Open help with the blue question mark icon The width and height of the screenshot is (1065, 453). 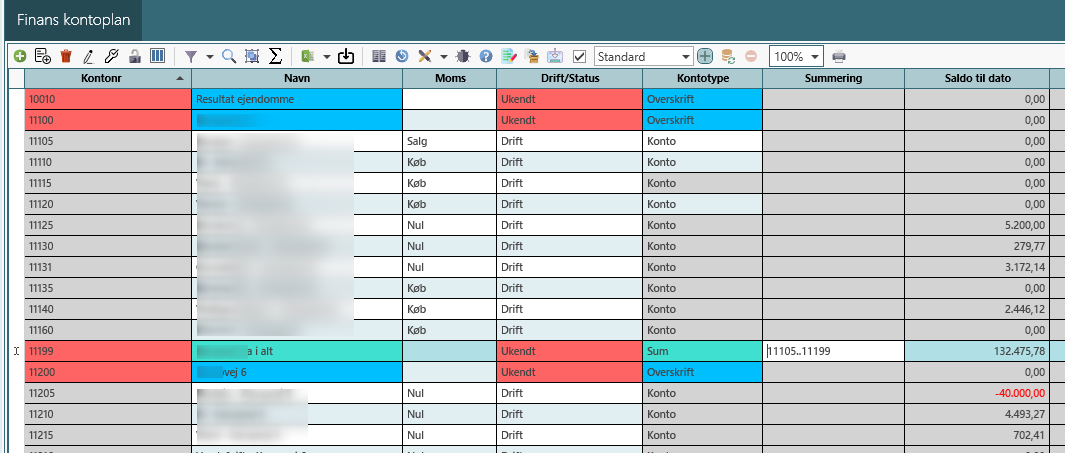pos(486,57)
